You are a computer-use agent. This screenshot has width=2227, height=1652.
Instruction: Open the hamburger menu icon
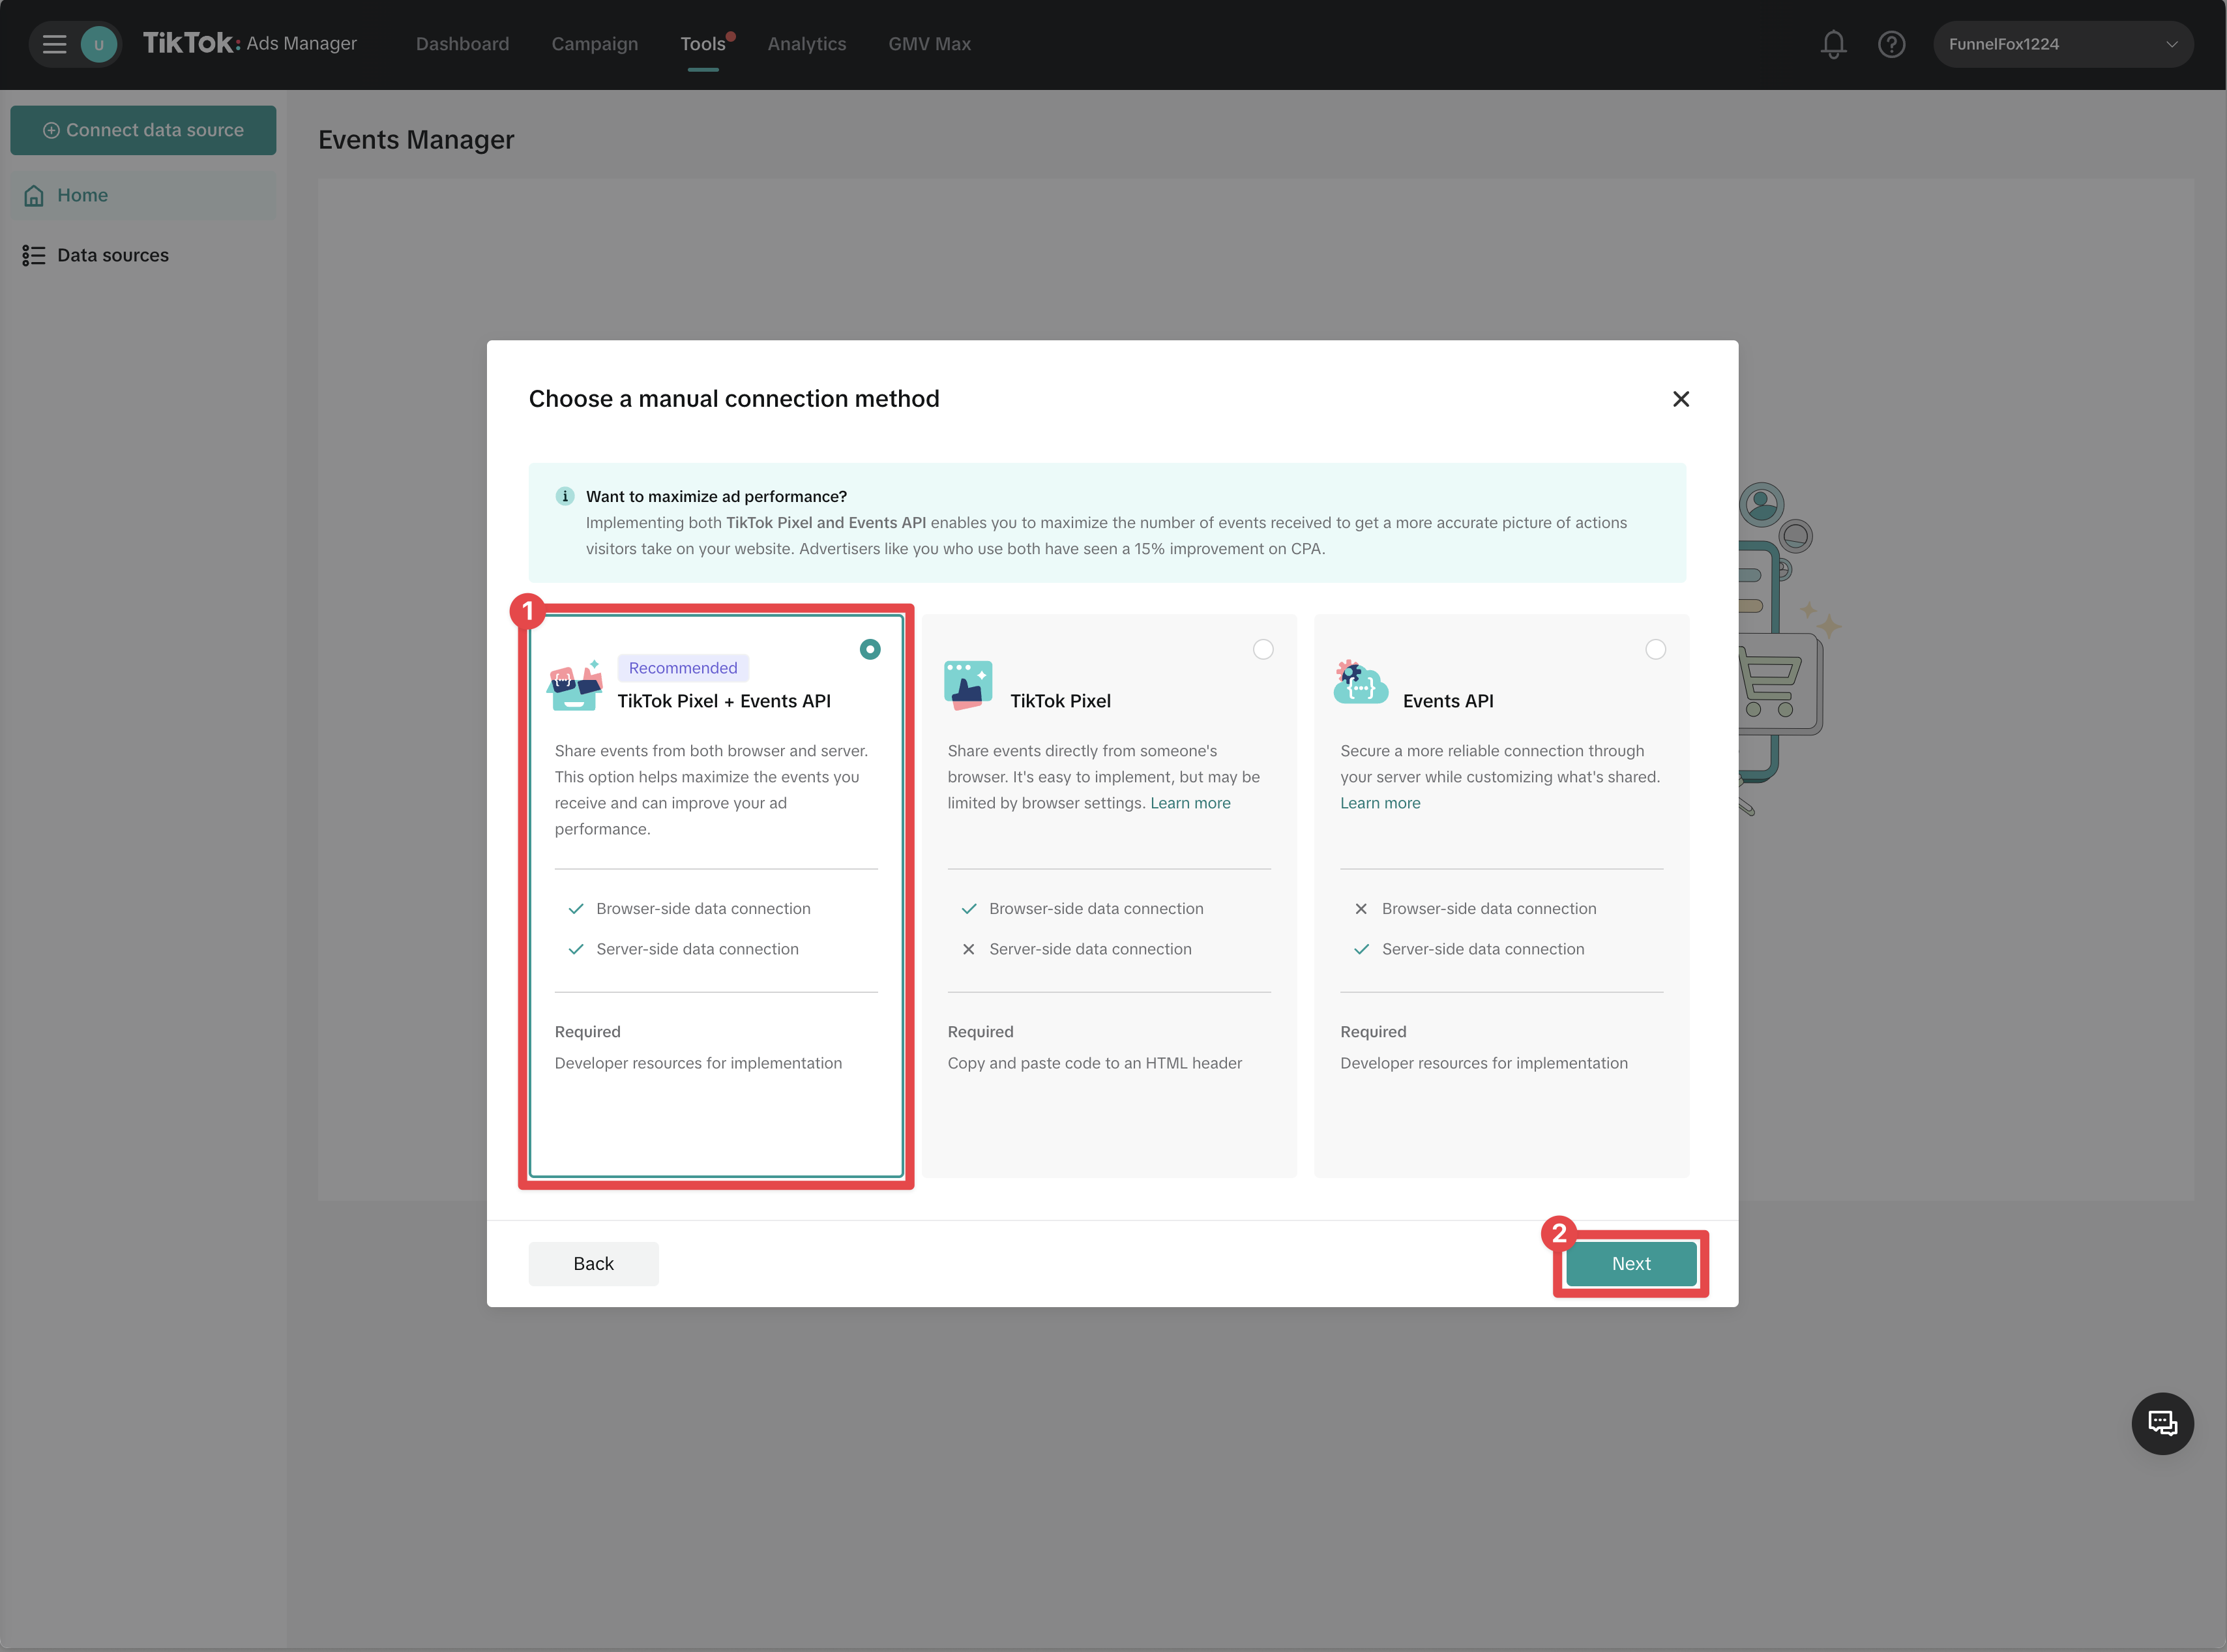click(54, 44)
